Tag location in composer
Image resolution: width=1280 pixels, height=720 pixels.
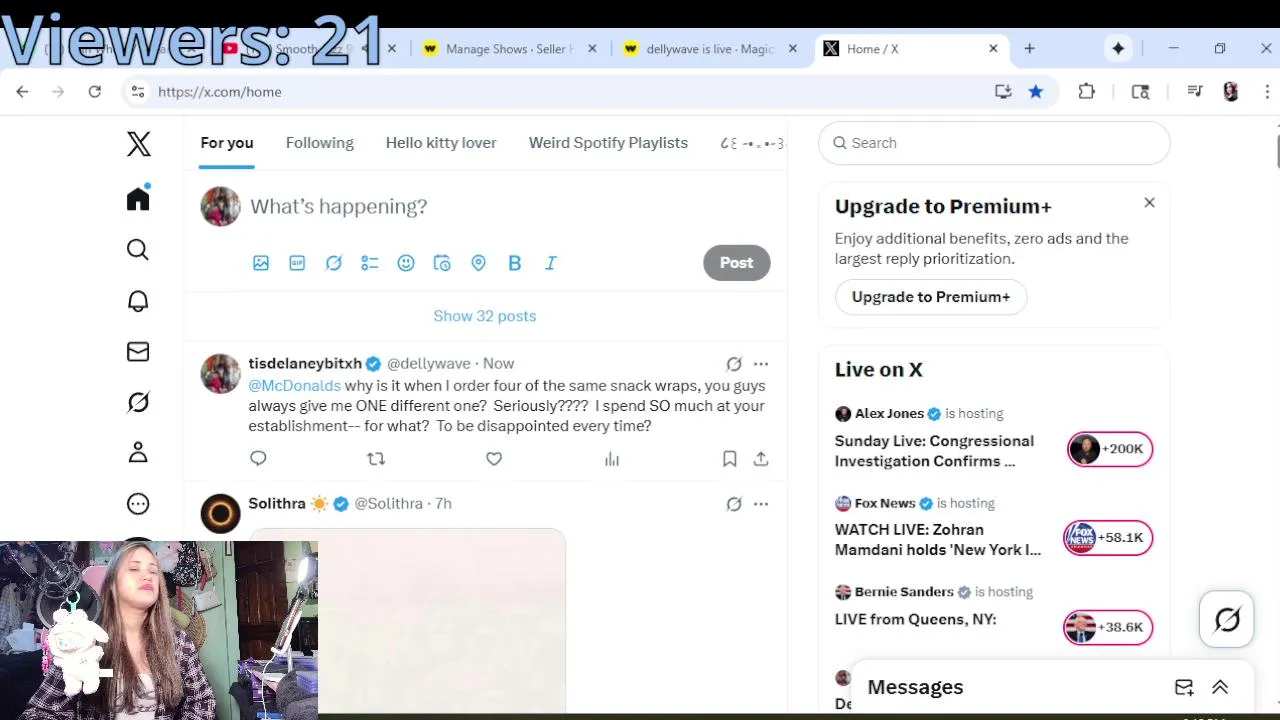[479, 263]
